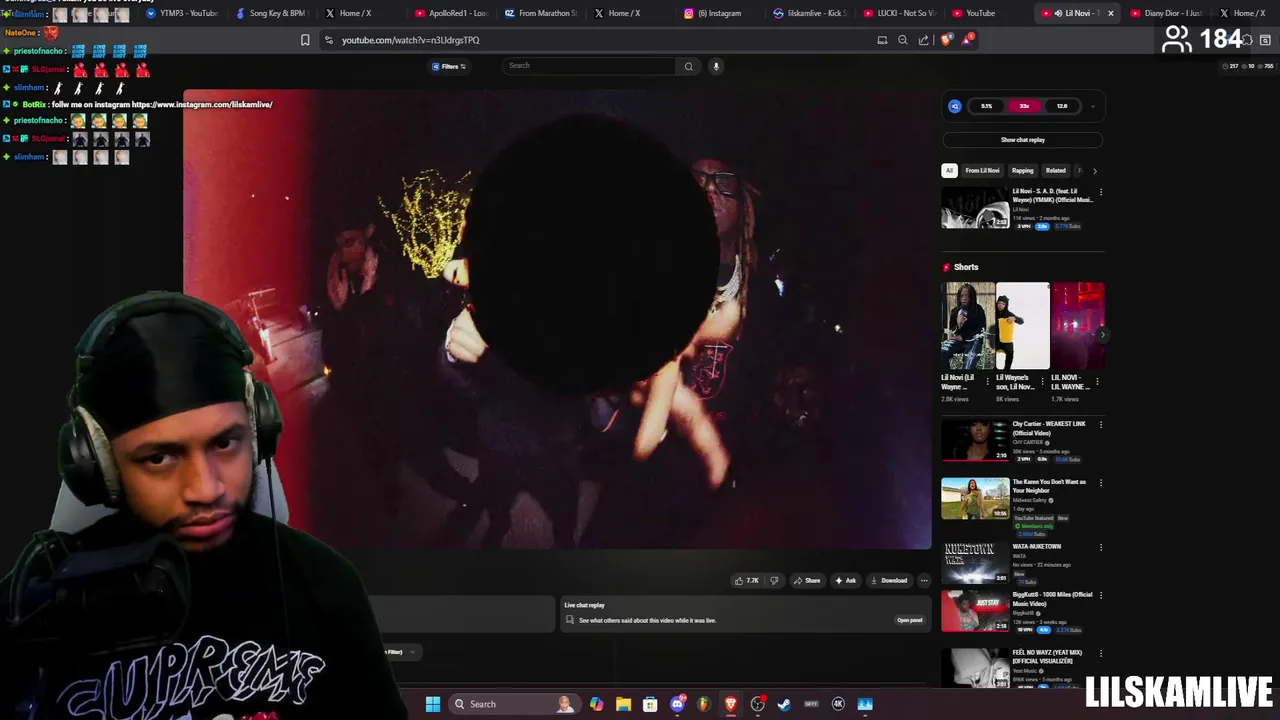Open FL Studio from the taskbar
The image size is (1280, 720).
[x=704, y=704]
